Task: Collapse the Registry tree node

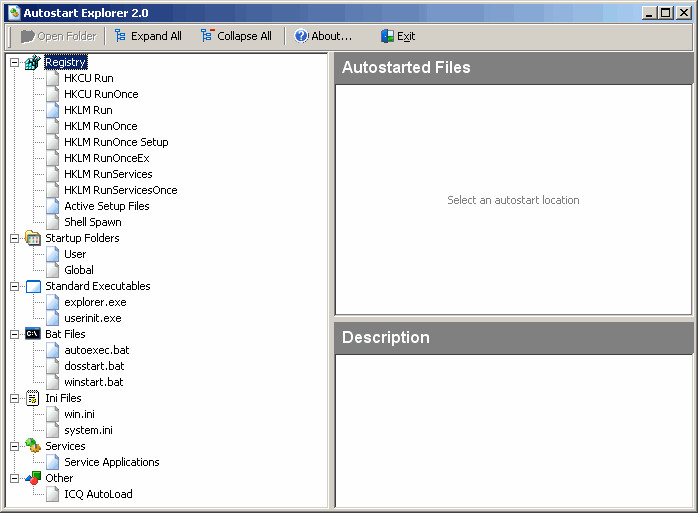Action: [15, 62]
